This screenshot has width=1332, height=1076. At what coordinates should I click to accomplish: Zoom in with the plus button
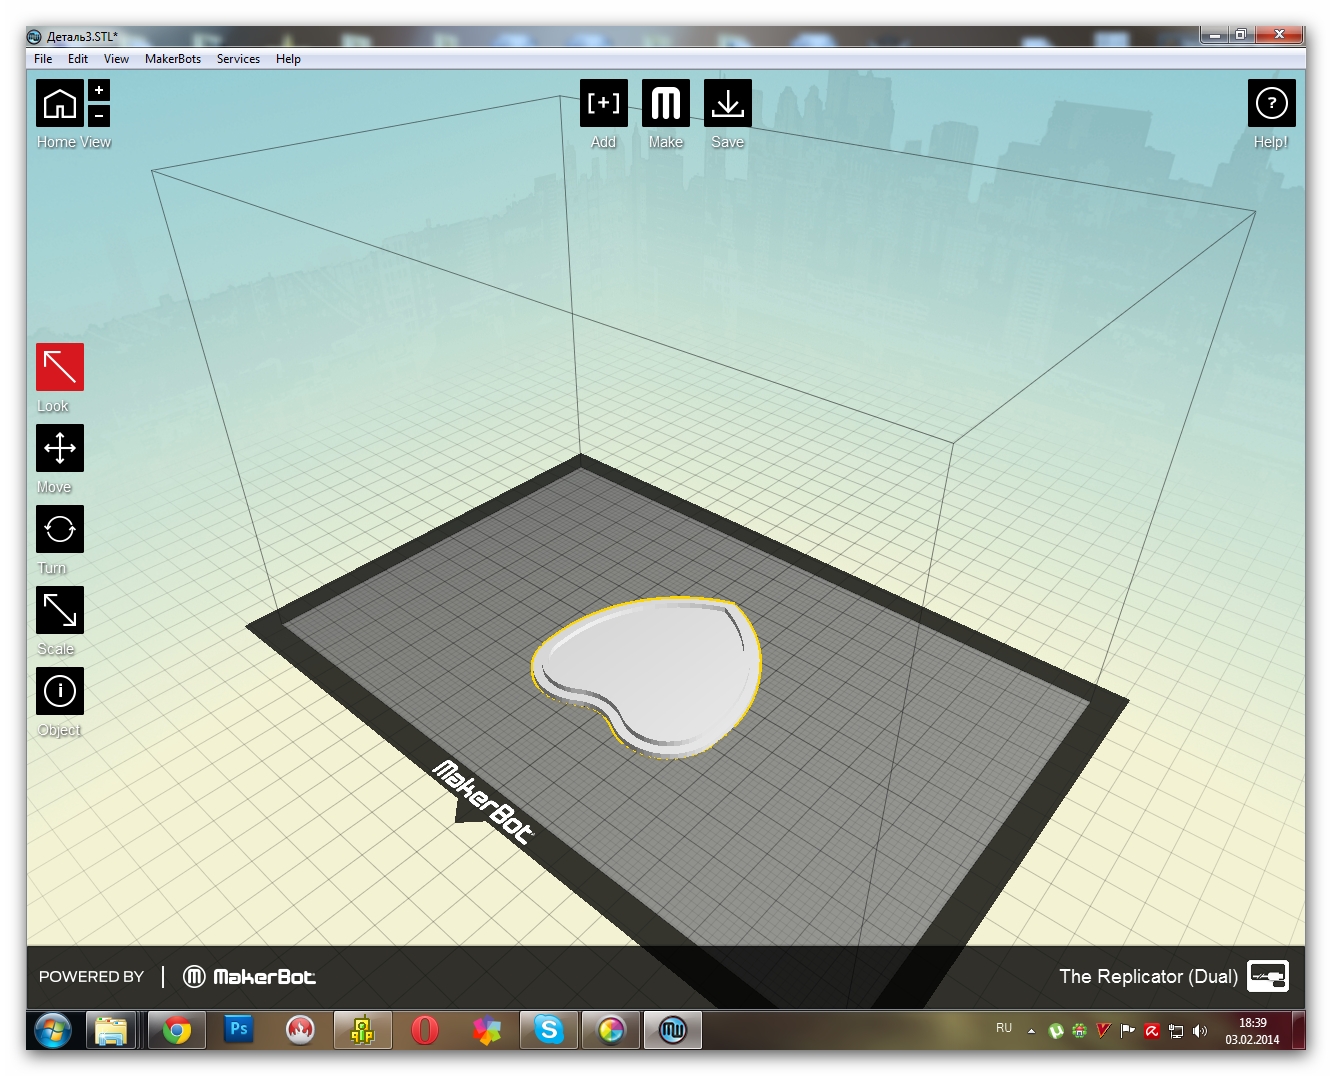click(x=99, y=90)
